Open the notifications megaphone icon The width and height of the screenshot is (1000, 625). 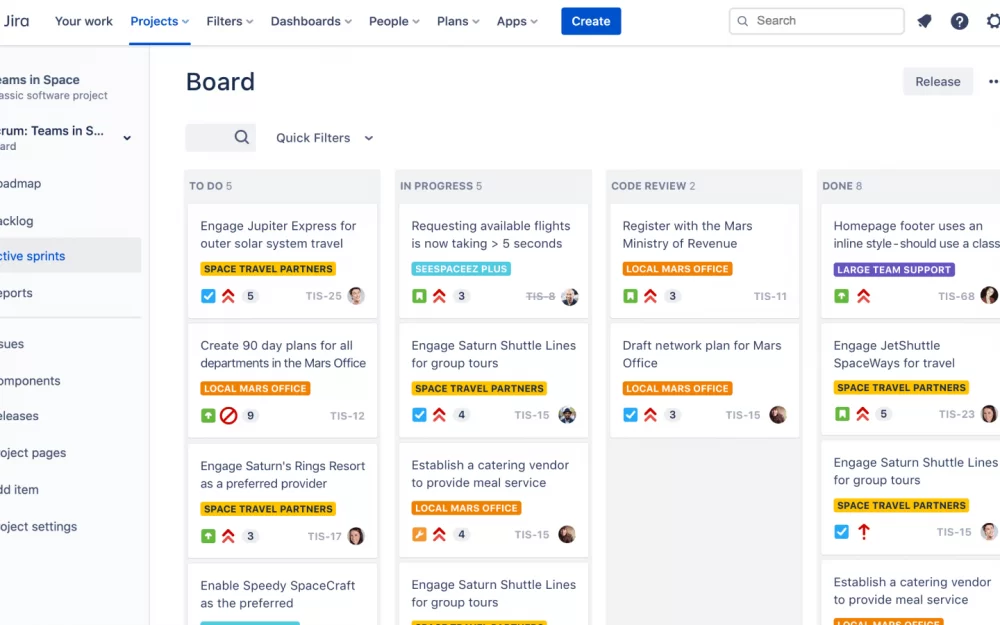924,21
